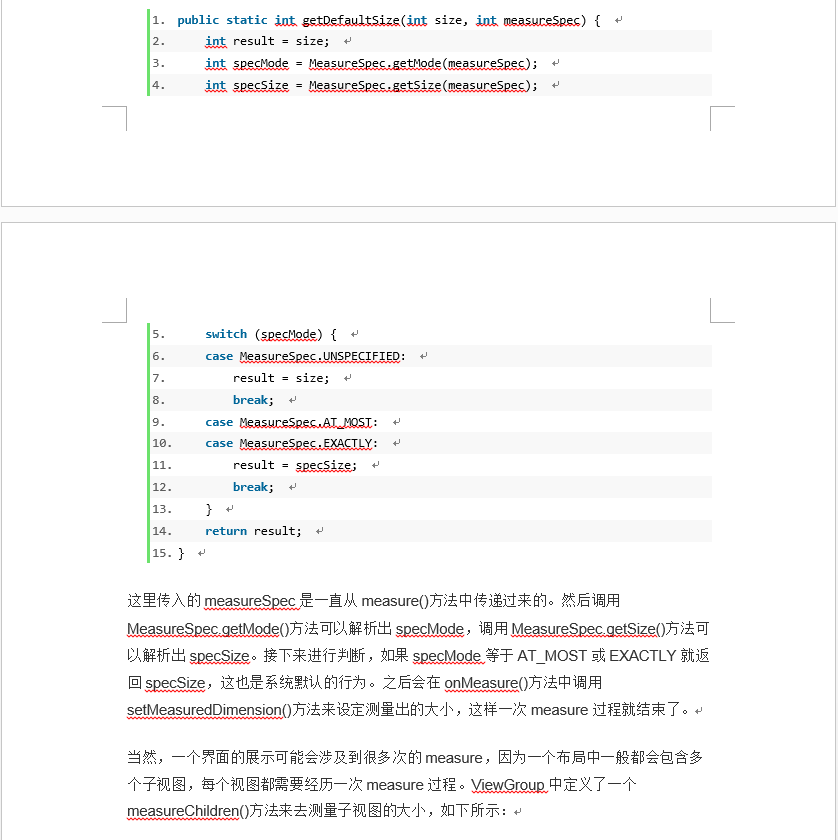Image resolution: width=838 pixels, height=840 pixels.
Task: Click 'specSize' after 回 in paragraph
Action: (175, 683)
